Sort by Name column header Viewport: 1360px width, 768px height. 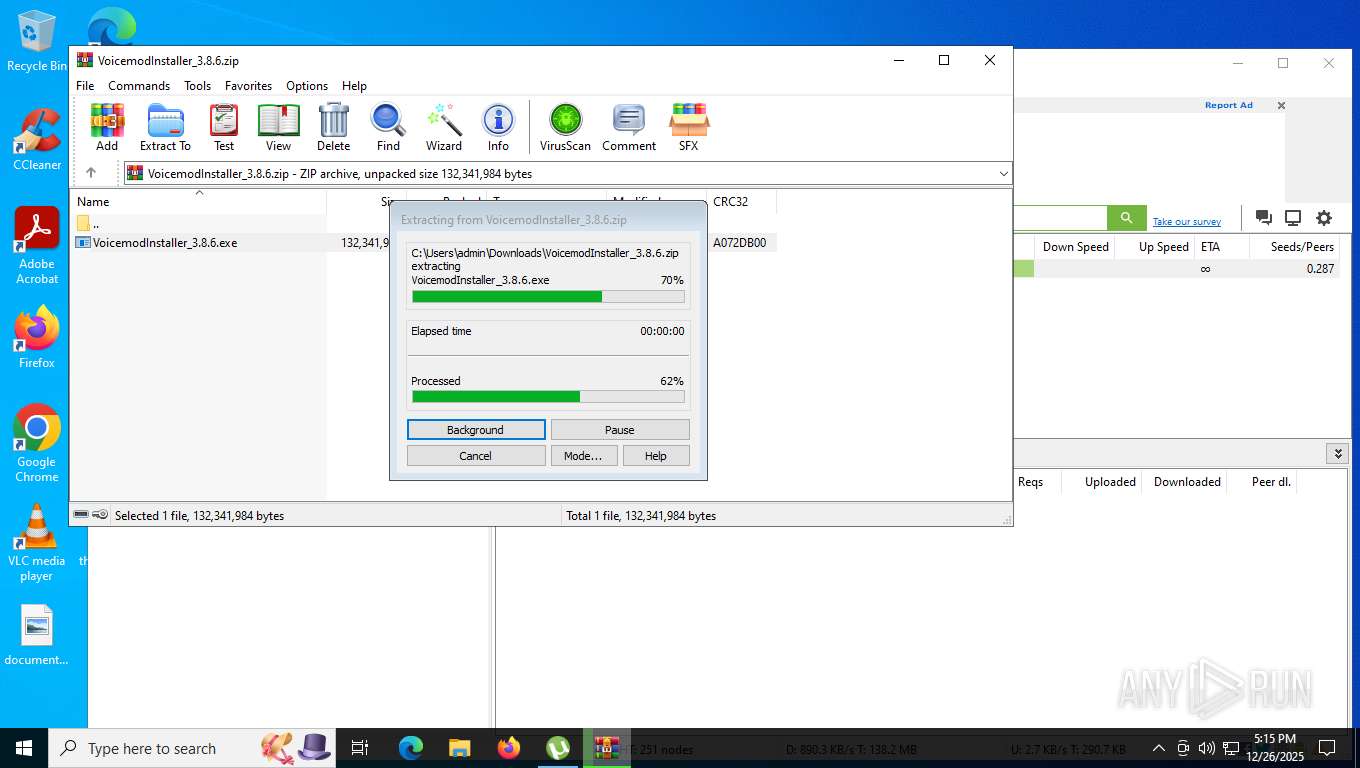[198, 202]
